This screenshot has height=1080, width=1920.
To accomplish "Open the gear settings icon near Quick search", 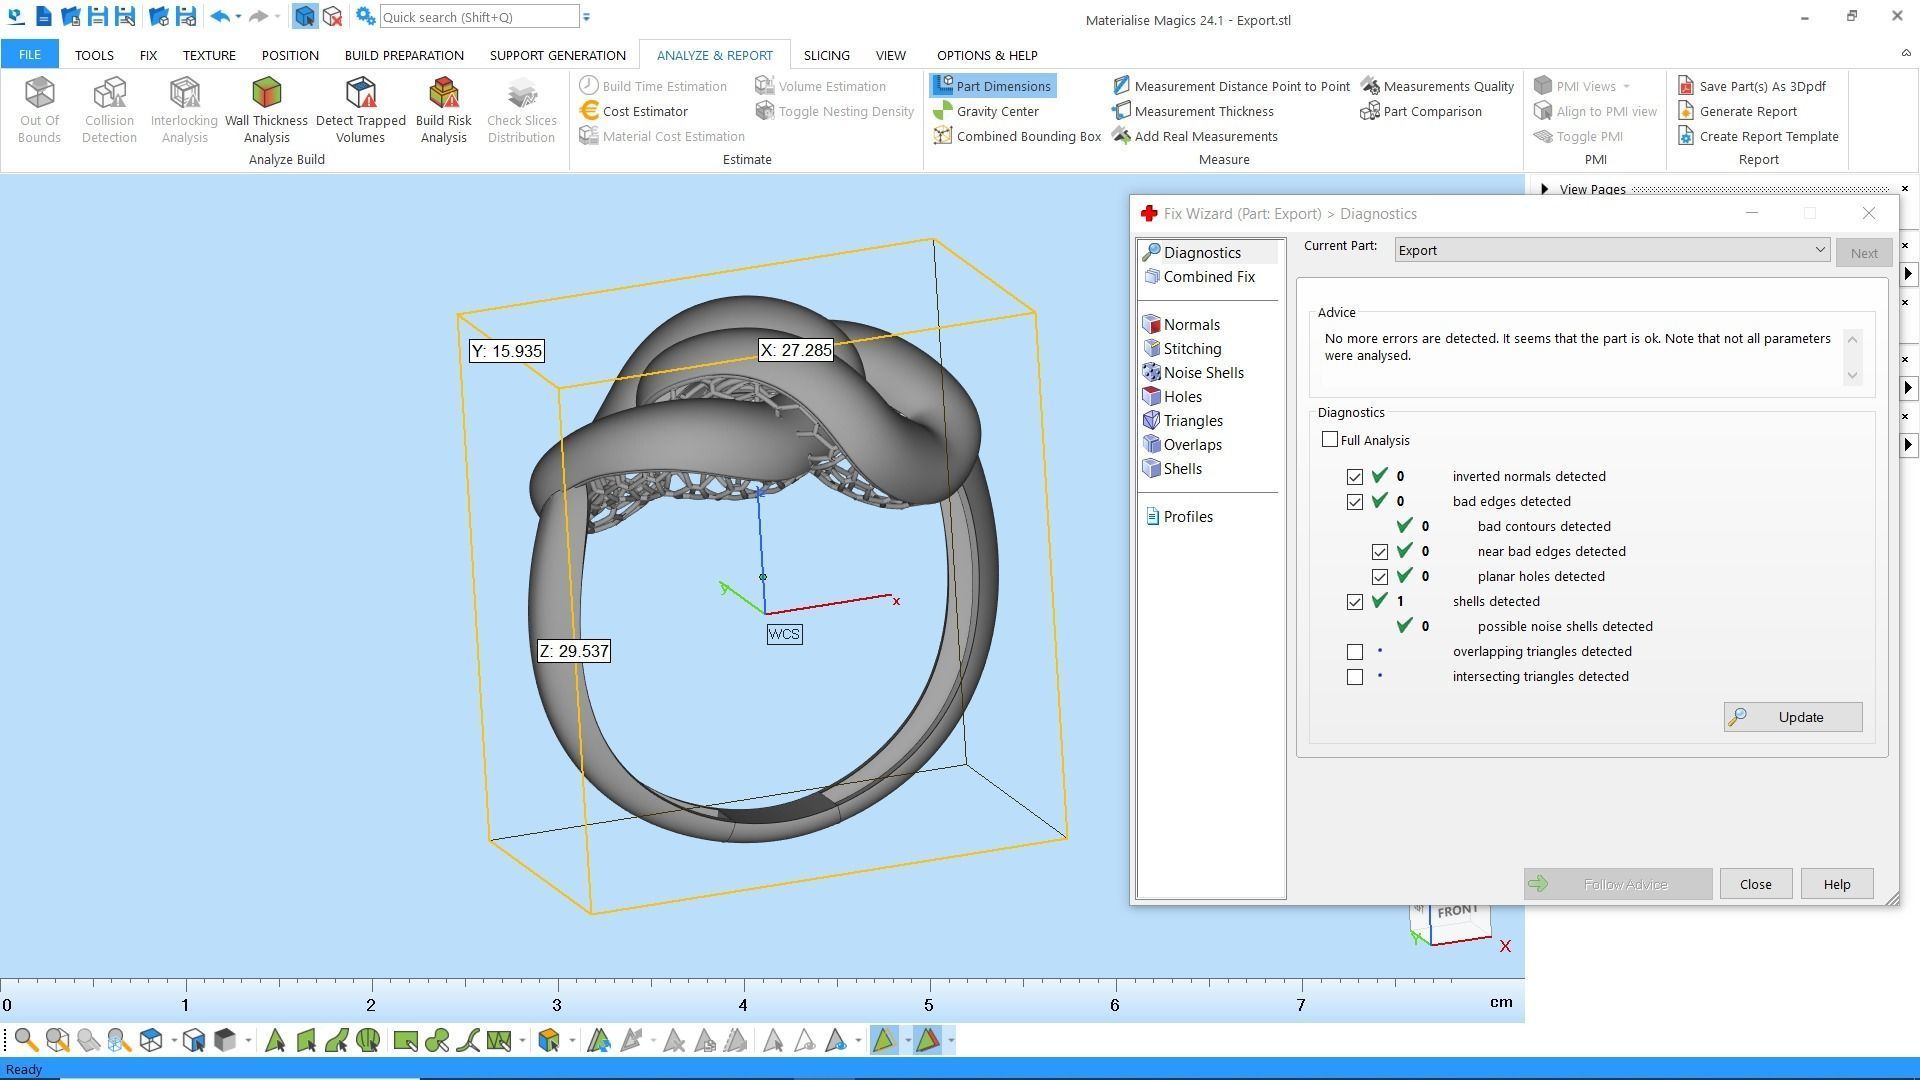I will (365, 17).
